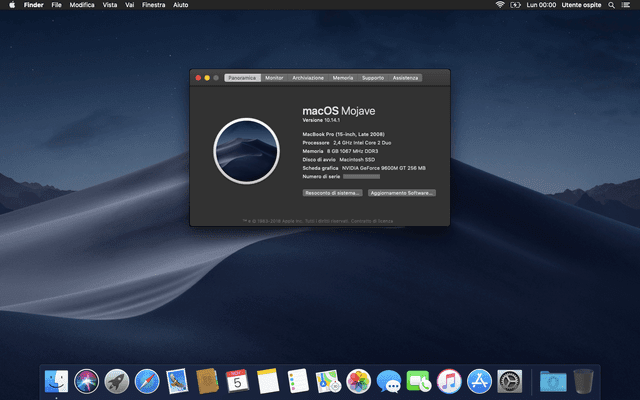Click Resoconto di sistema button

(333, 193)
